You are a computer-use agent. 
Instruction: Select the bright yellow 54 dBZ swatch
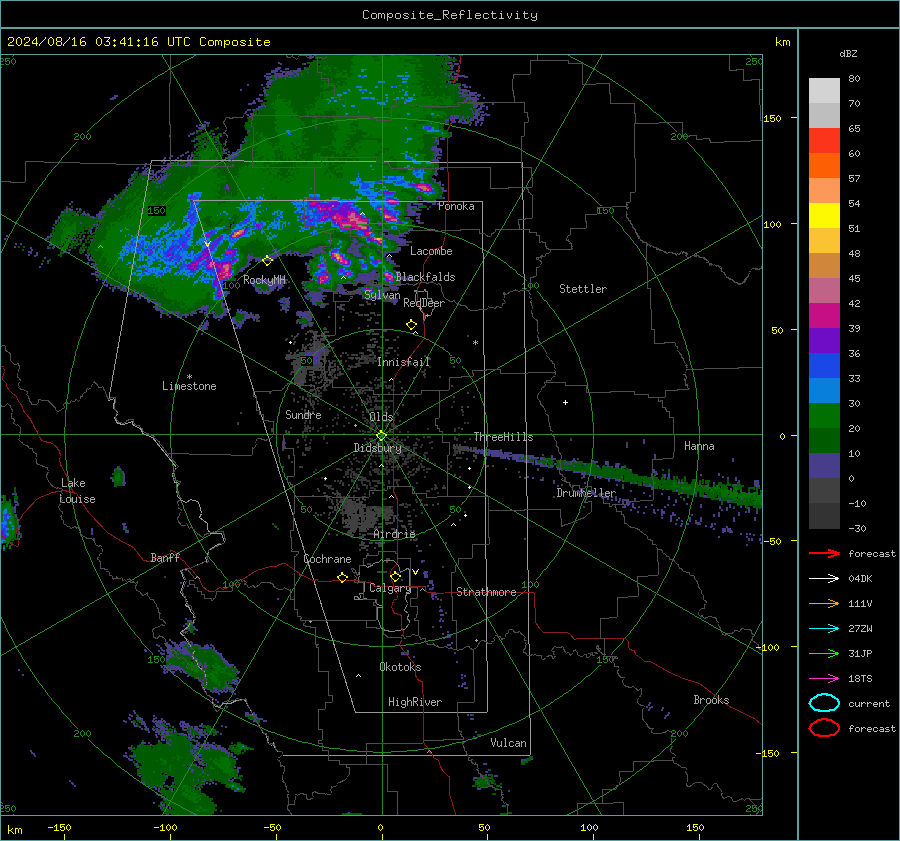click(824, 215)
